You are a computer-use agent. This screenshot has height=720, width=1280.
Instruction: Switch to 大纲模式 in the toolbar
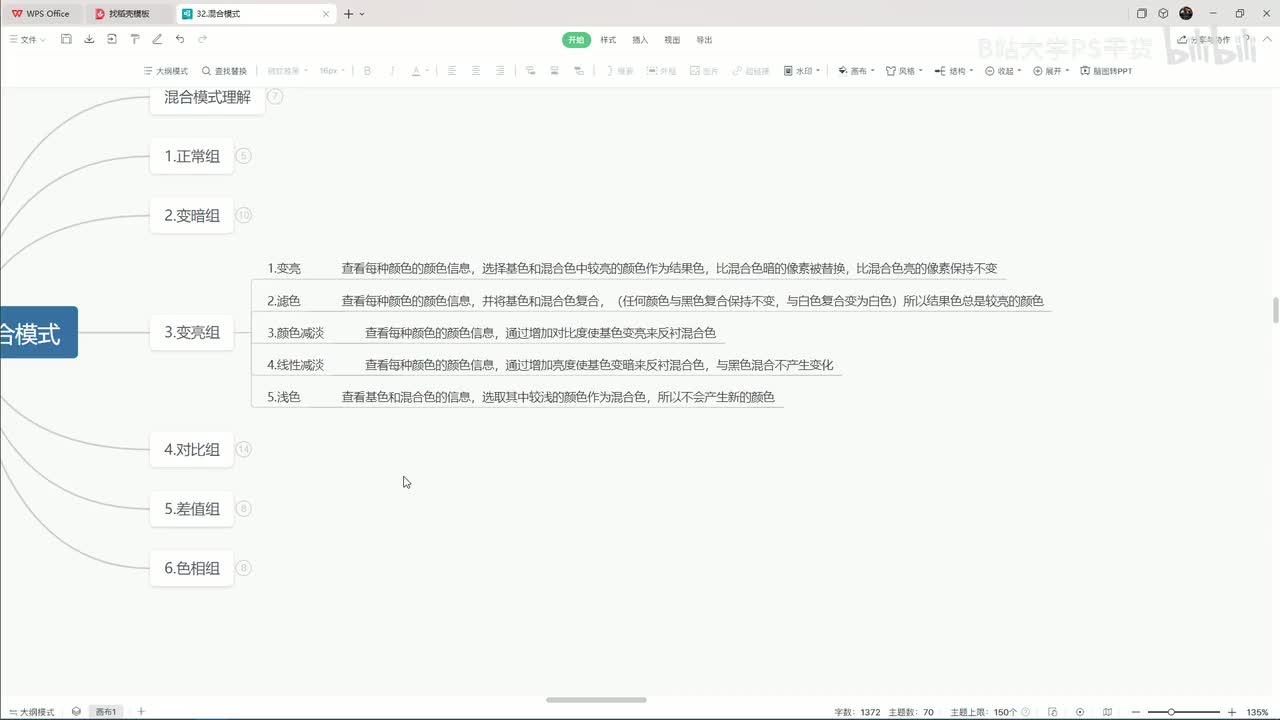pyautogui.click(x=166, y=71)
